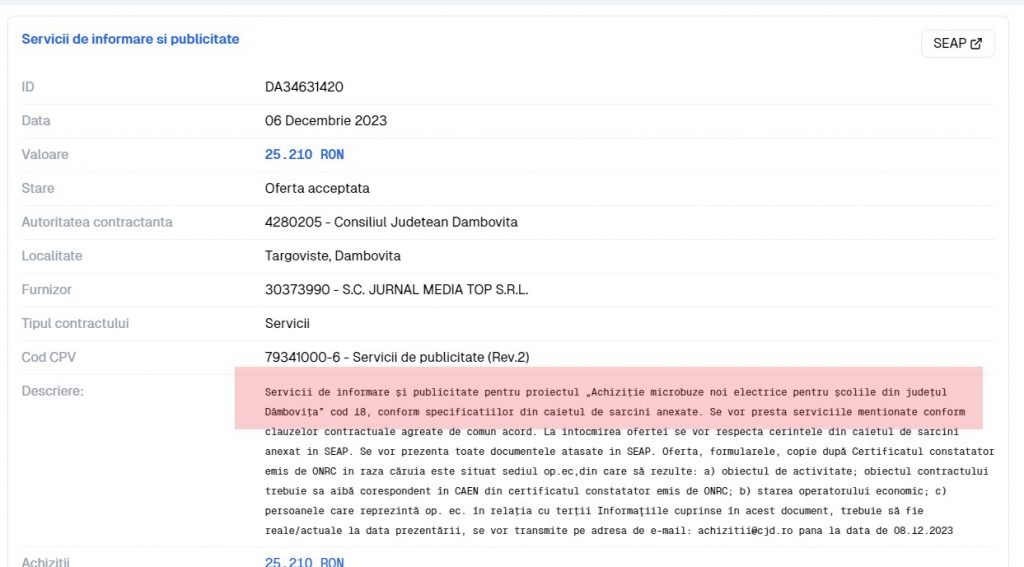
Task: Click the date 06 Decembrie 2023
Action: click(325, 121)
